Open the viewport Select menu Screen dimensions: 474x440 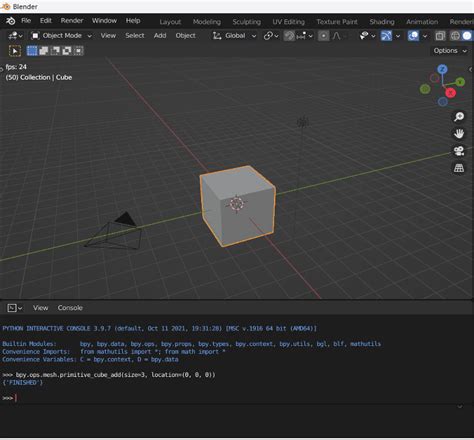135,36
